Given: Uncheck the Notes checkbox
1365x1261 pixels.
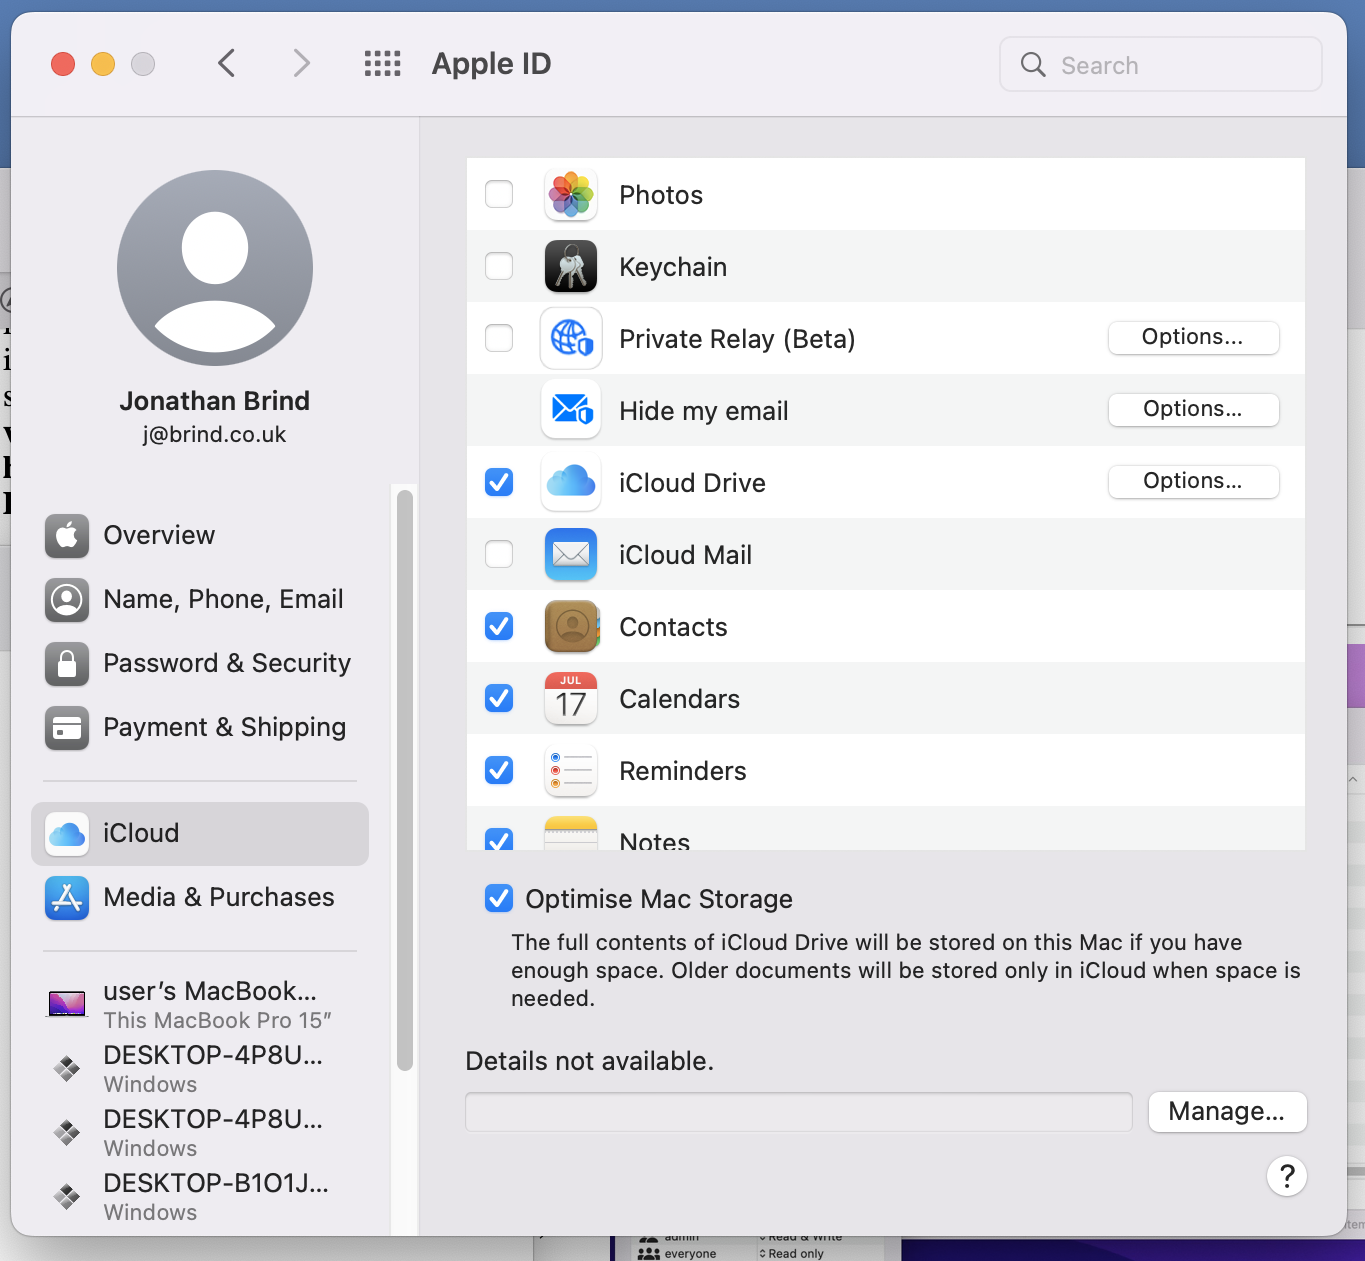Looking at the screenshot, I should pos(499,839).
